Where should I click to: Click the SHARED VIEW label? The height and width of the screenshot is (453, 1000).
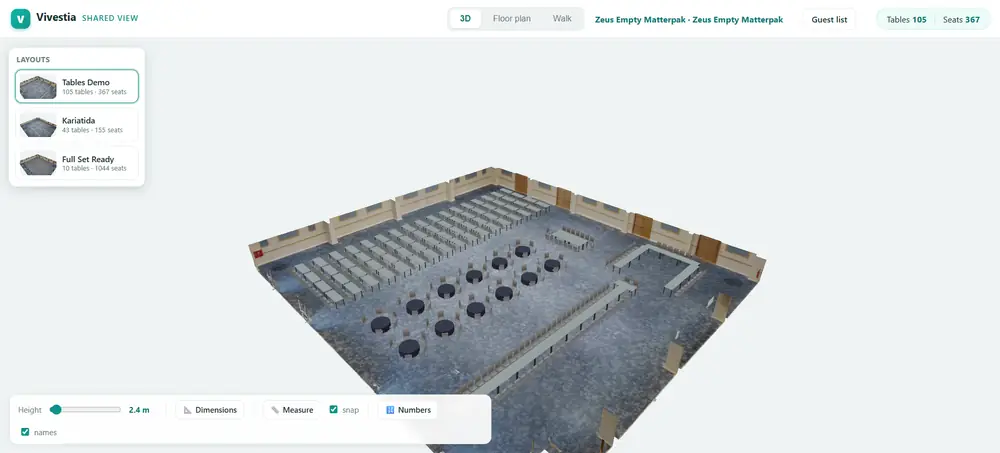tap(110, 19)
